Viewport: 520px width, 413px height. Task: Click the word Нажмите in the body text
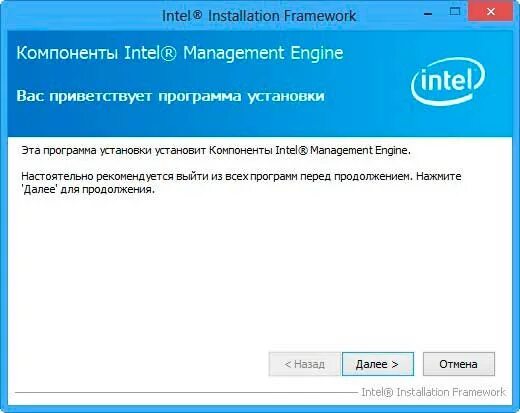pos(439,176)
